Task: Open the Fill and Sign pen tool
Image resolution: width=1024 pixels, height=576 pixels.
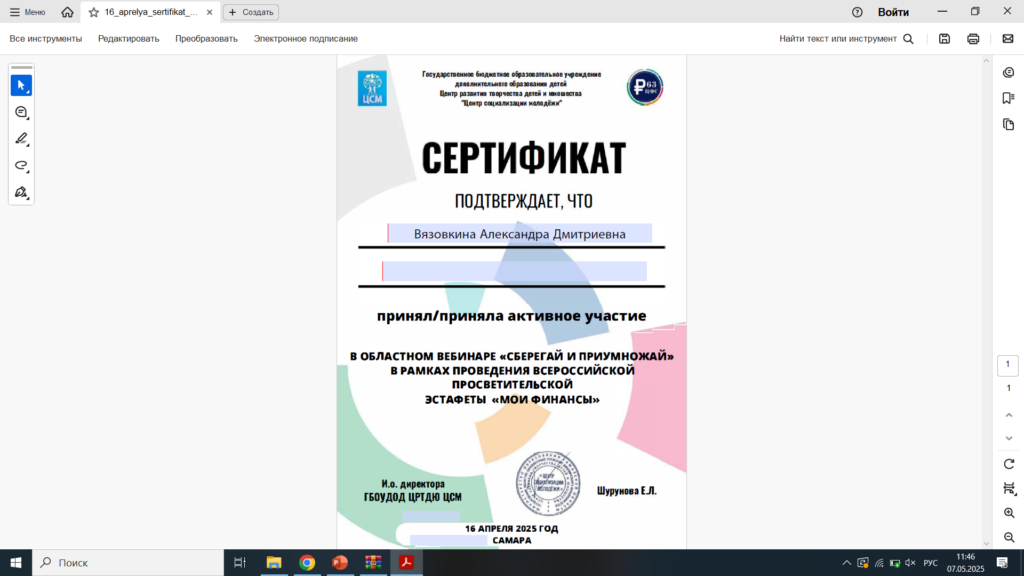Action: (x=22, y=193)
